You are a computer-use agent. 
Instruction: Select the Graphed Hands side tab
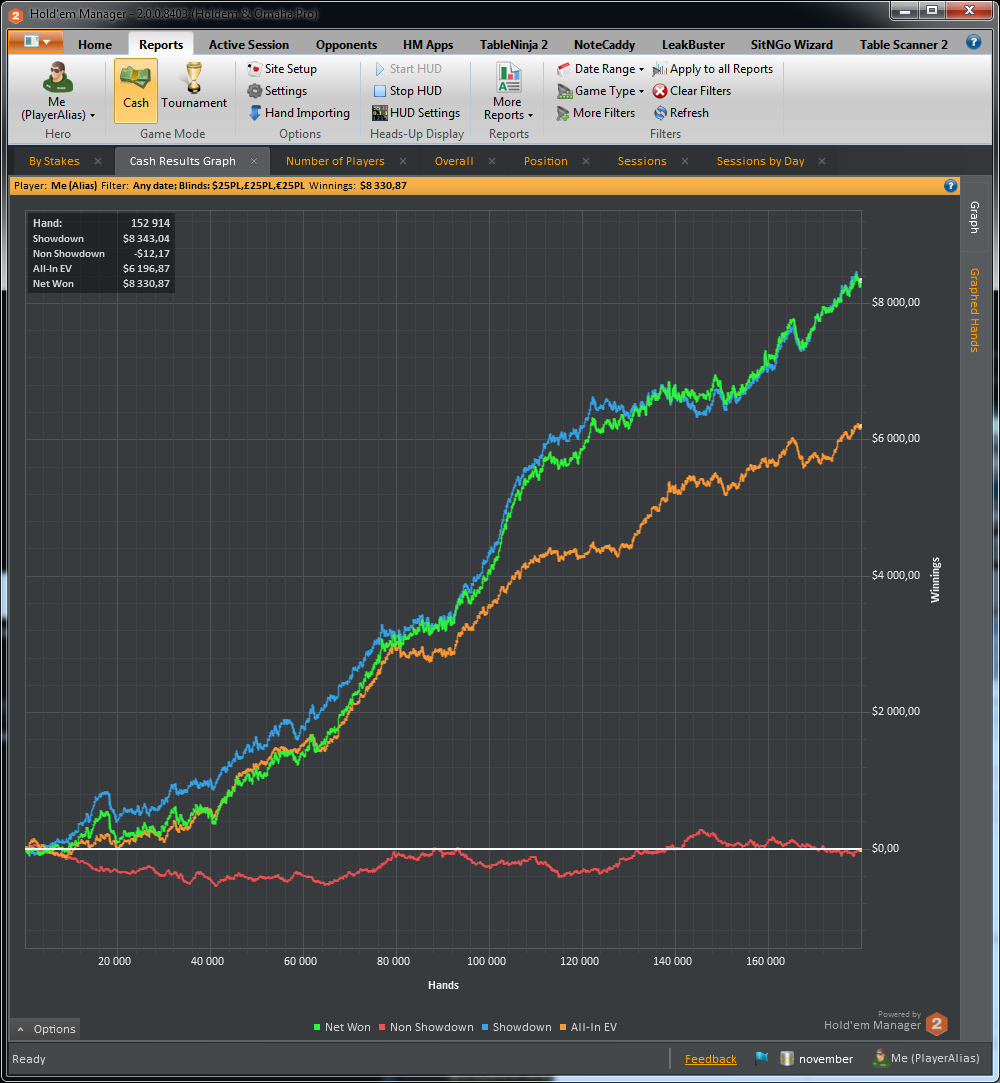pos(974,310)
